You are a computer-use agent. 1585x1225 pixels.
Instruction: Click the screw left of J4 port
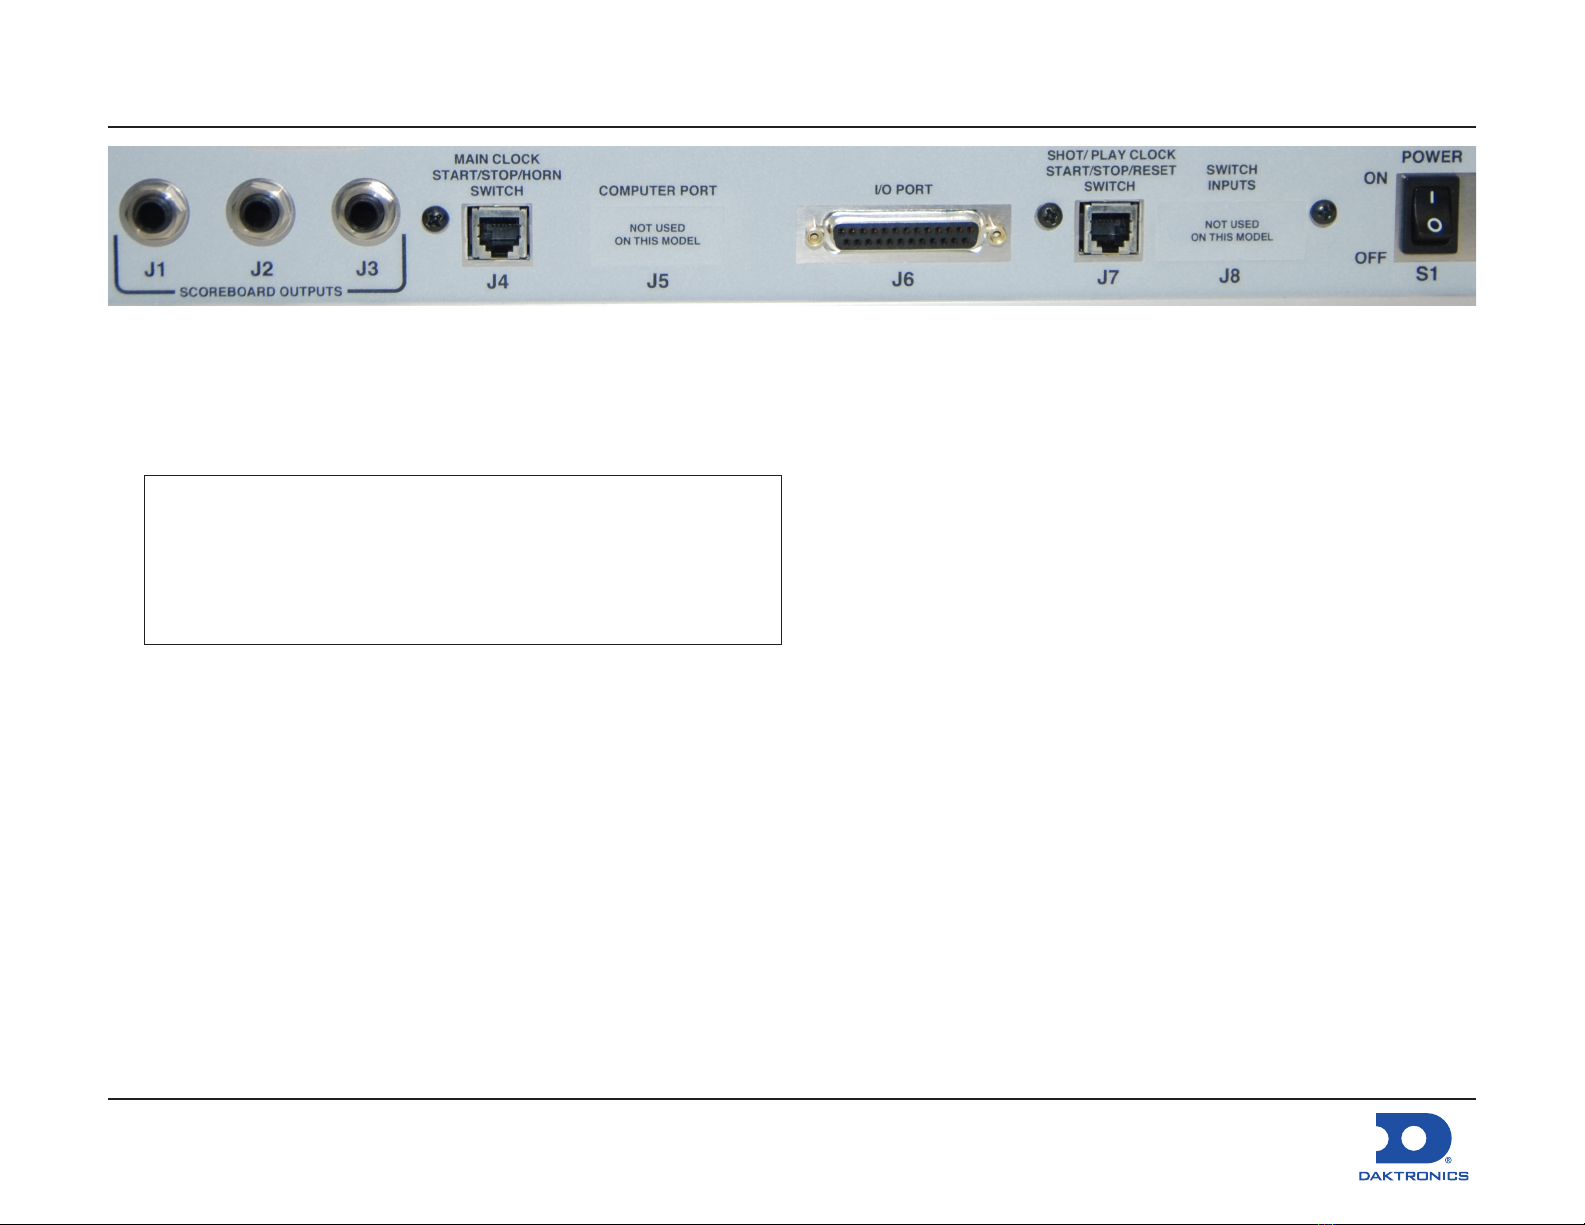pyautogui.click(x=435, y=219)
